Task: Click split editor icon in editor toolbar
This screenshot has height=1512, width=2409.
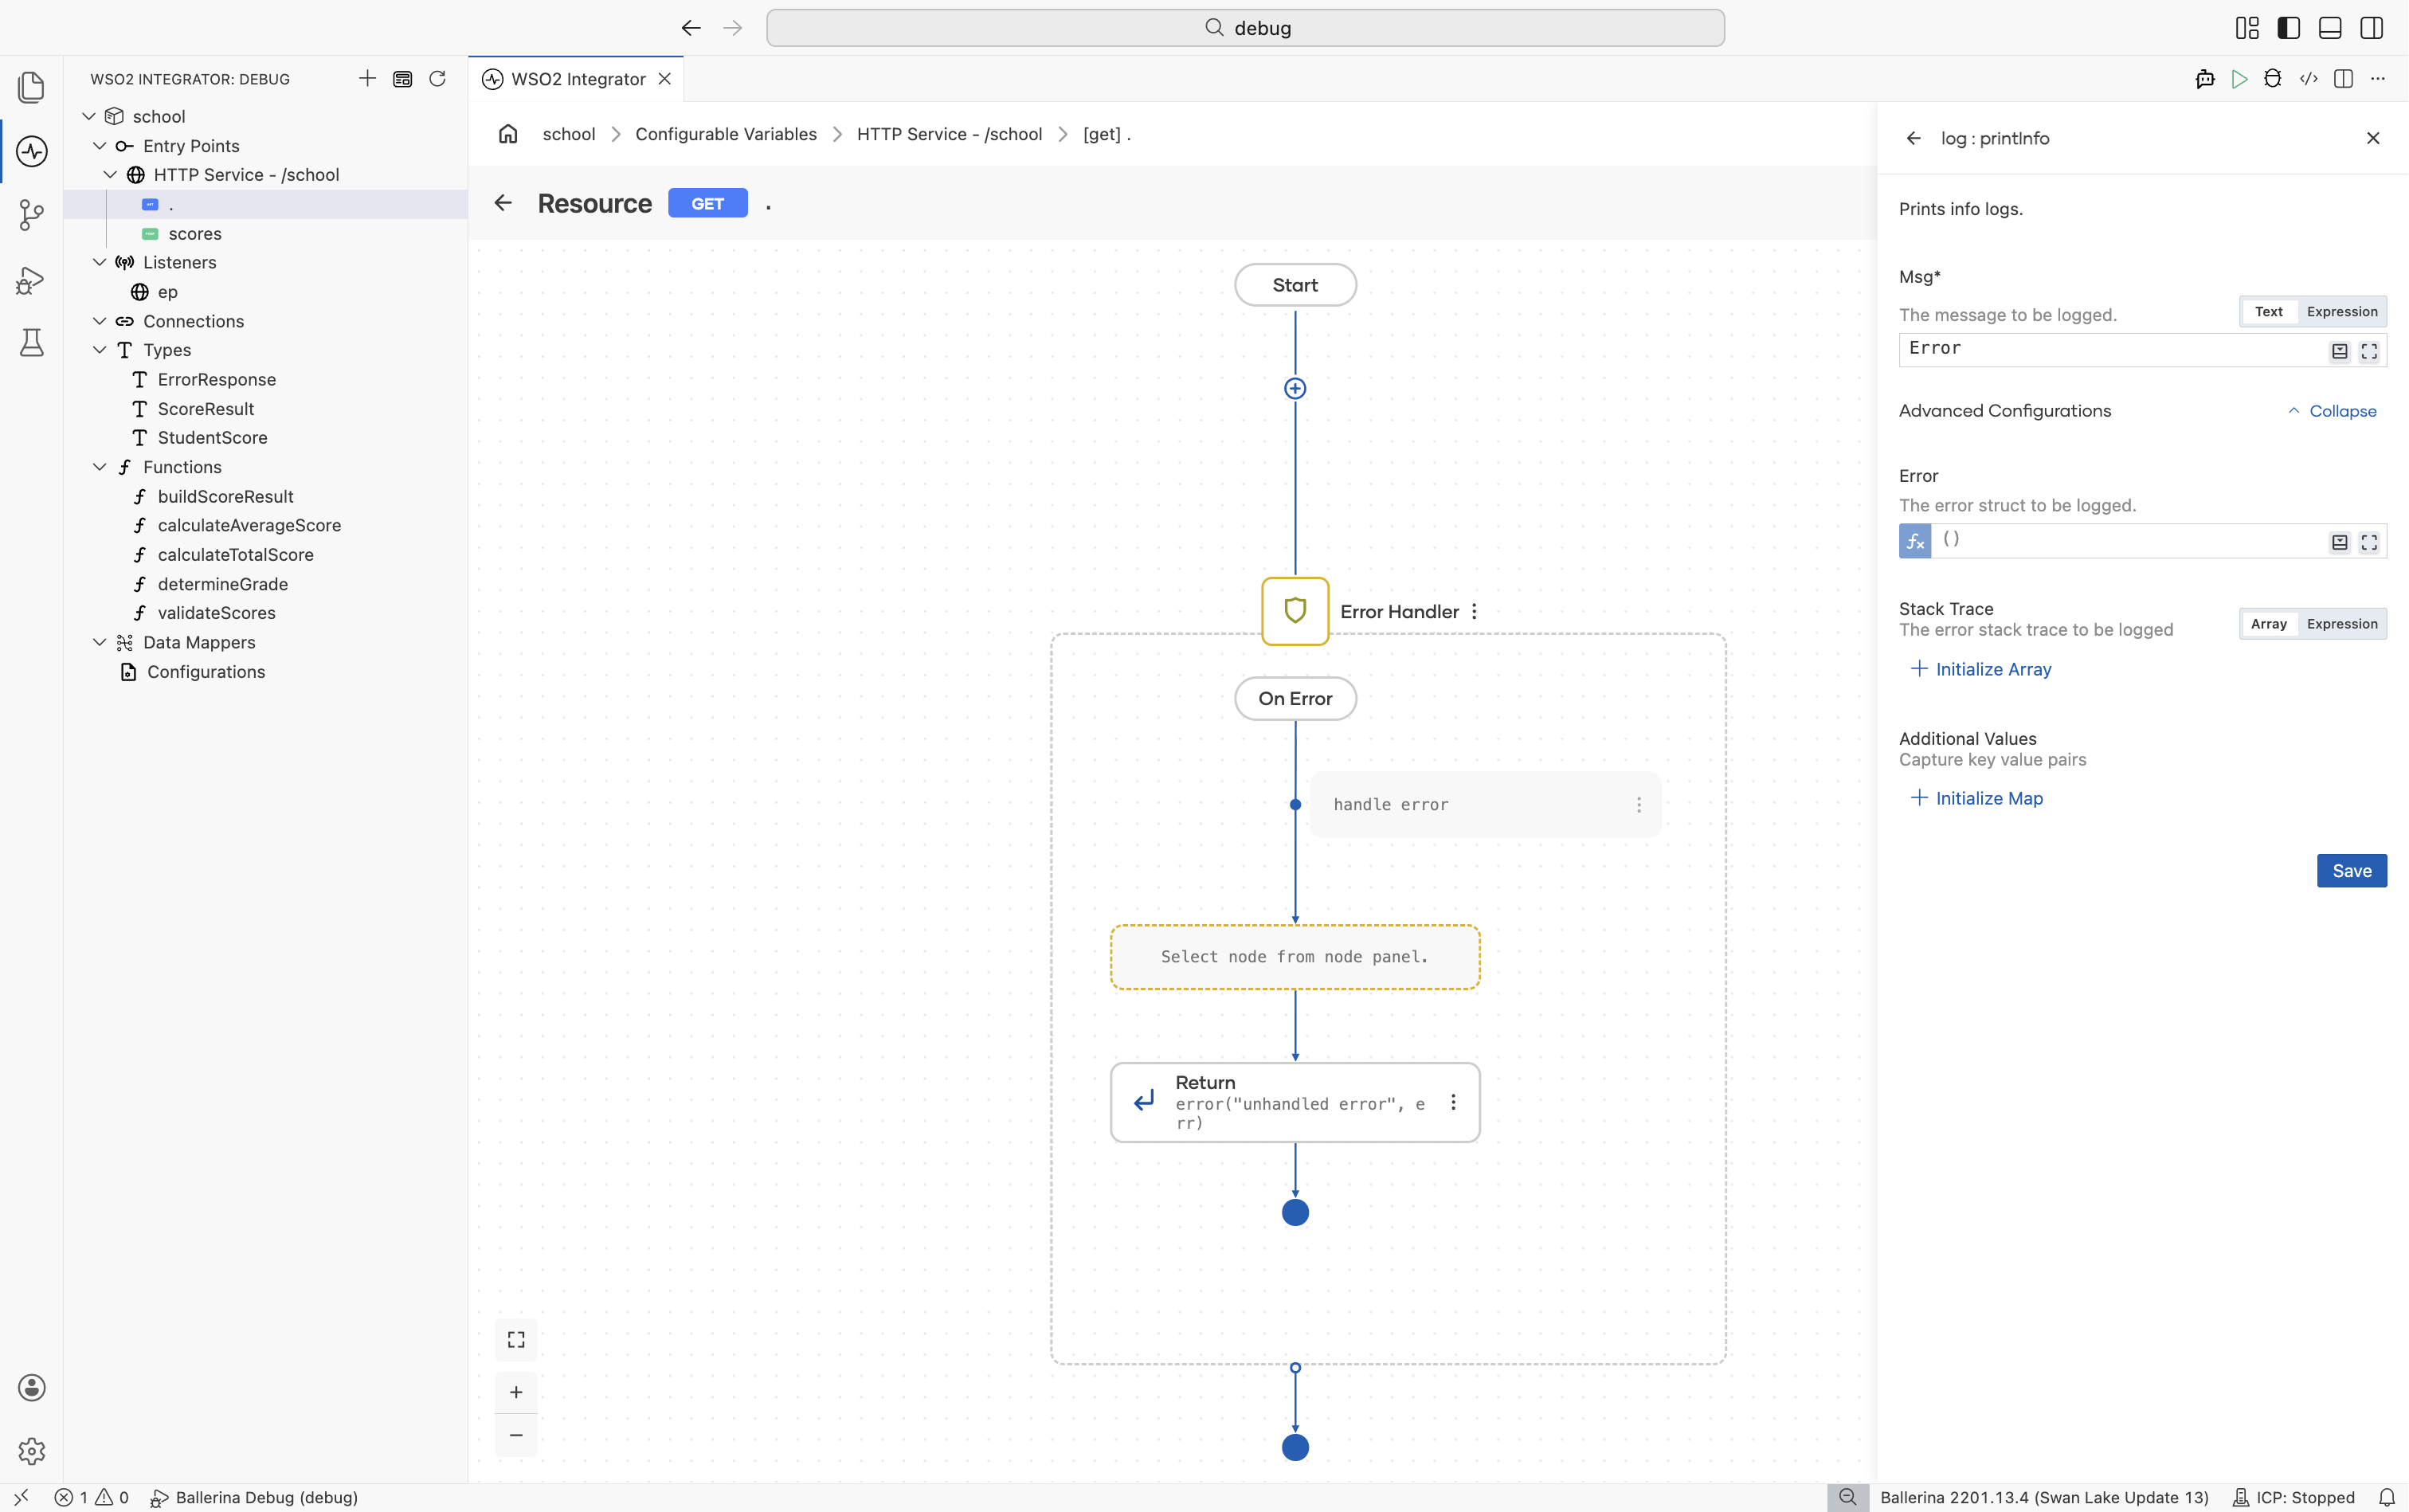Action: [2343, 79]
